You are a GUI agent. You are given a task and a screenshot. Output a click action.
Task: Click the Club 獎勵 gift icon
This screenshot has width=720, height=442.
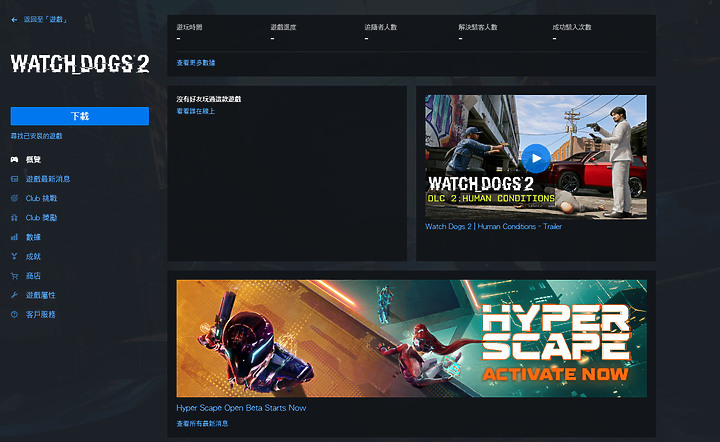pyautogui.click(x=14, y=218)
